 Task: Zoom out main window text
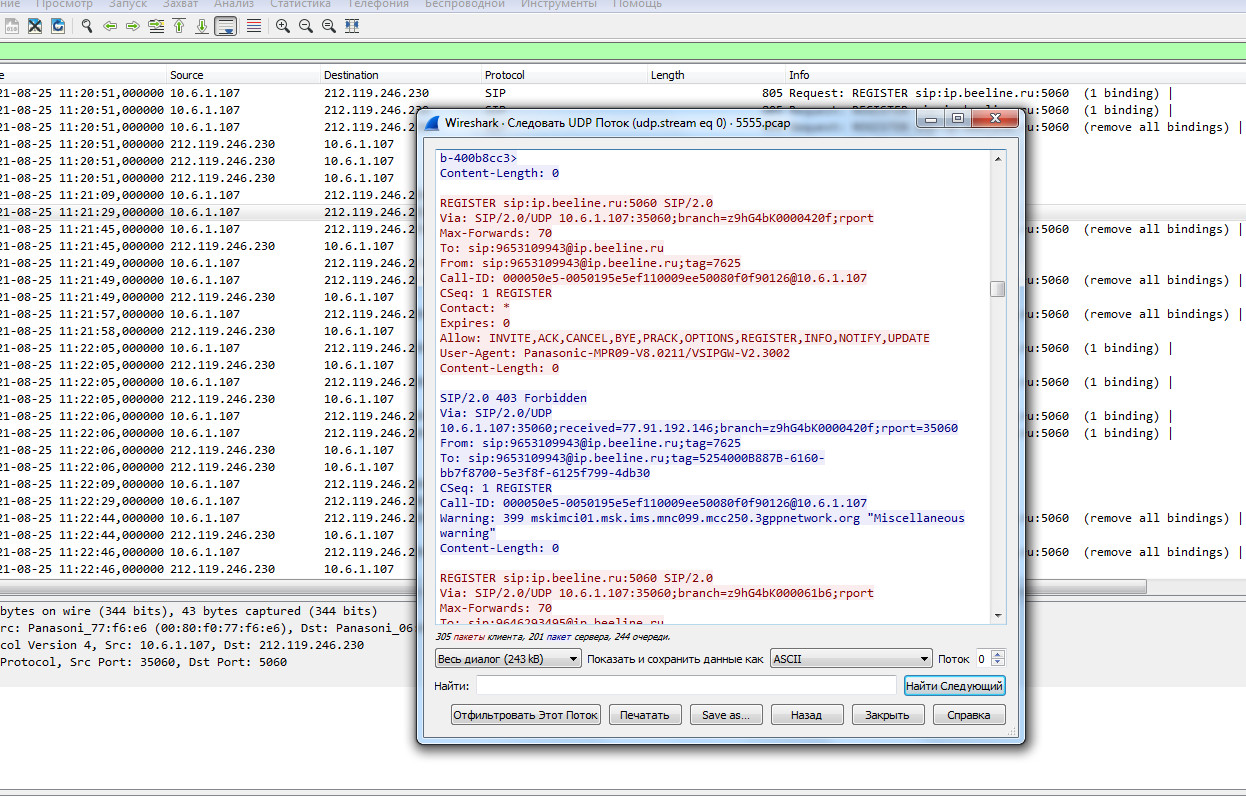coord(306,26)
